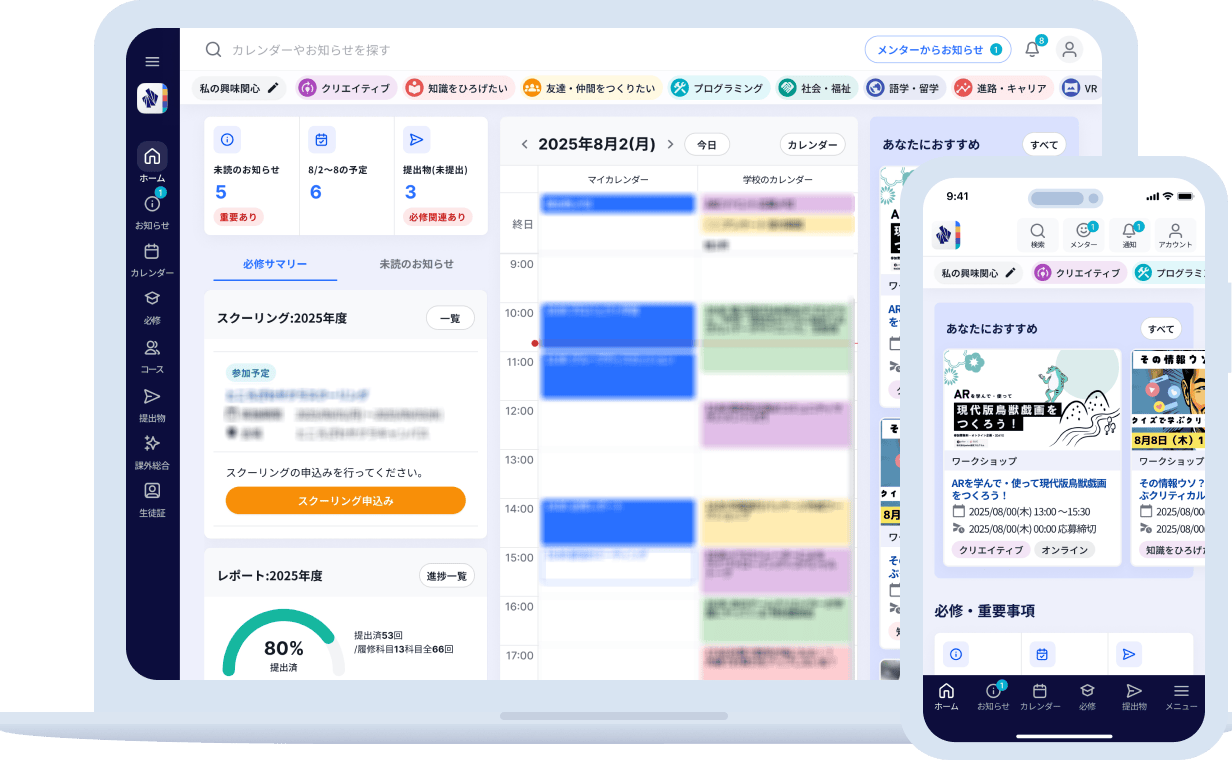Open 提出物 in the left sidebar
Image resolution: width=1232 pixels, height=760 pixels.
click(x=152, y=404)
